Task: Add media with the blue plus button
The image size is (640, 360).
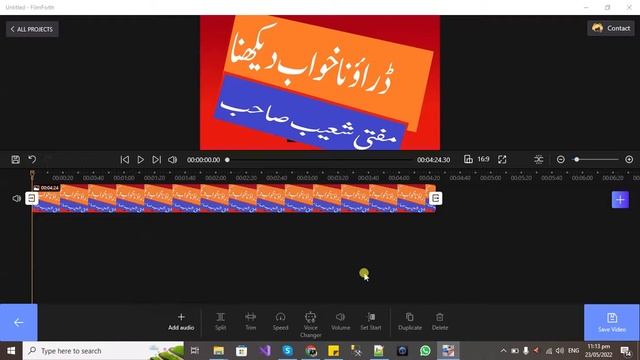Action: pos(620,200)
